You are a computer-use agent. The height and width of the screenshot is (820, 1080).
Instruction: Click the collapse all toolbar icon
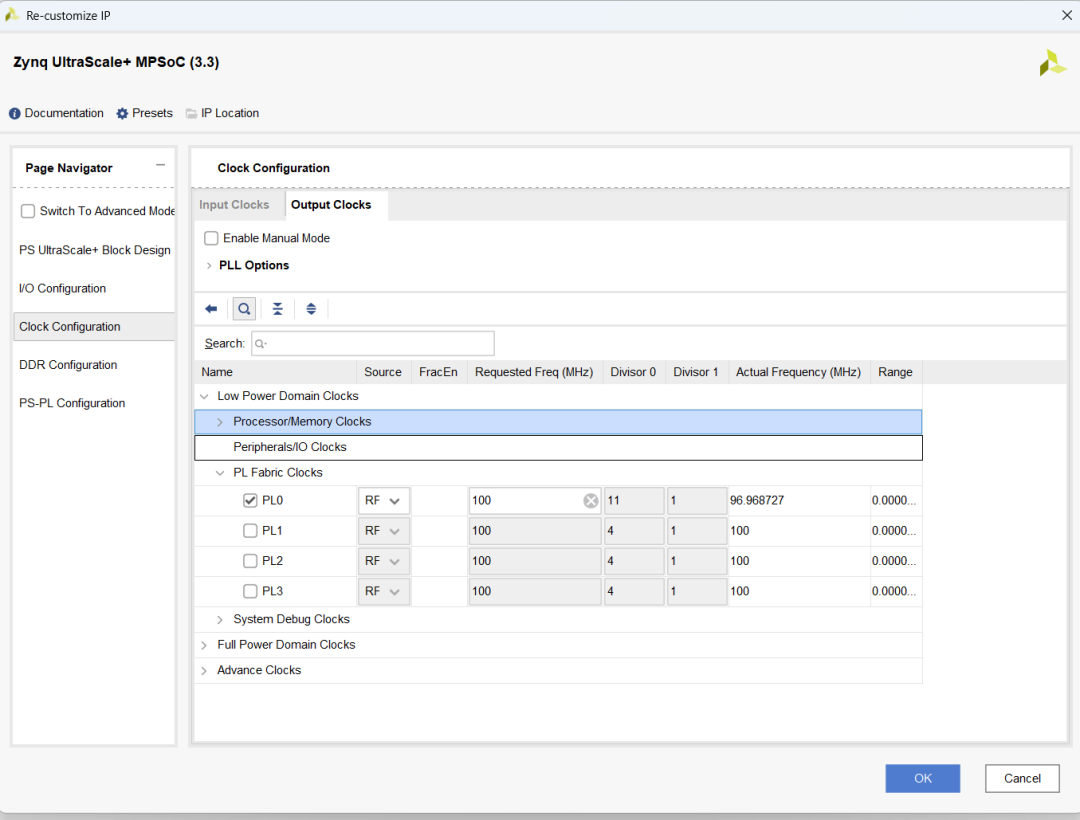point(278,309)
